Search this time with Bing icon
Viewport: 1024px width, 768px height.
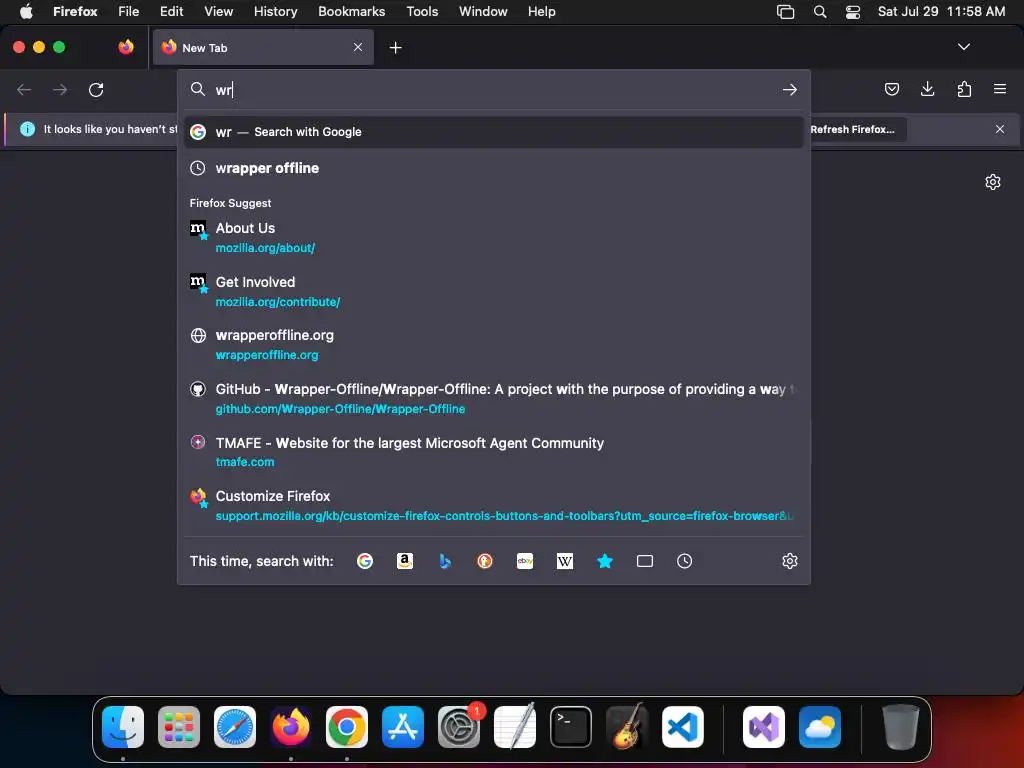(x=445, y=561)
